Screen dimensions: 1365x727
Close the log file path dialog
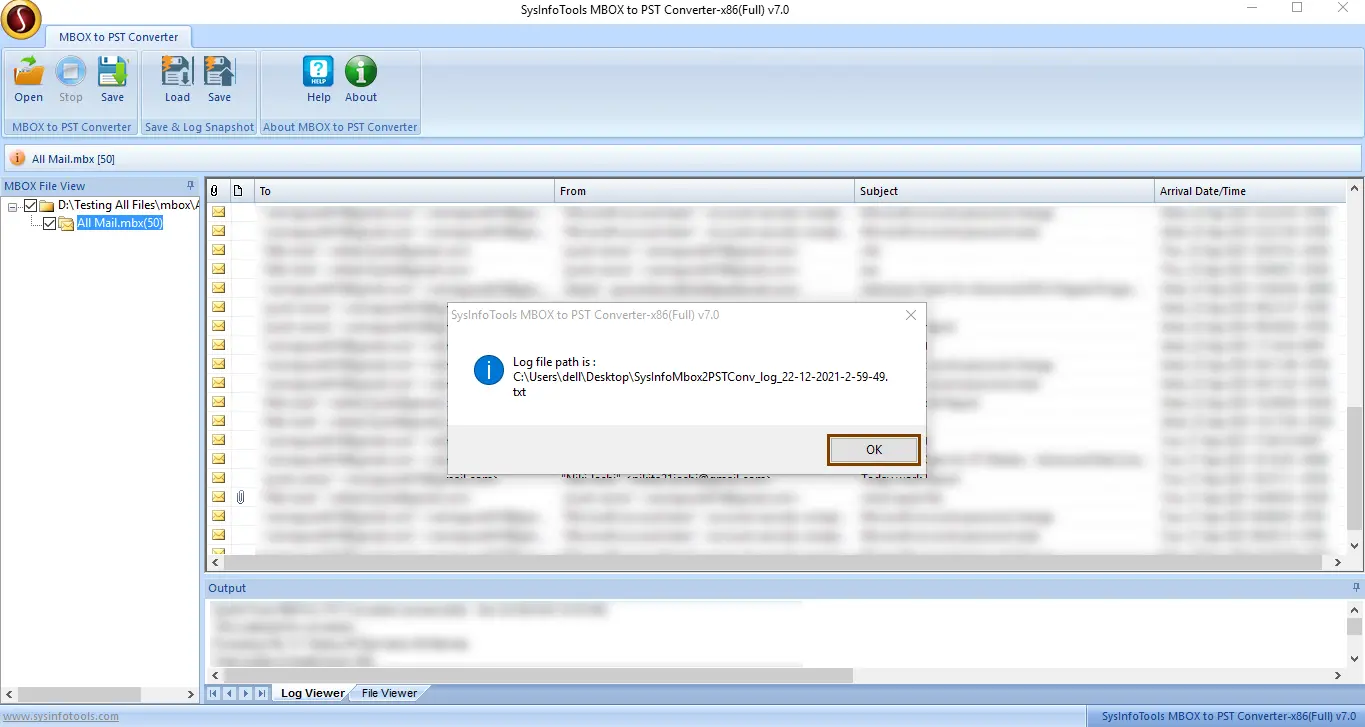[911, 315]
